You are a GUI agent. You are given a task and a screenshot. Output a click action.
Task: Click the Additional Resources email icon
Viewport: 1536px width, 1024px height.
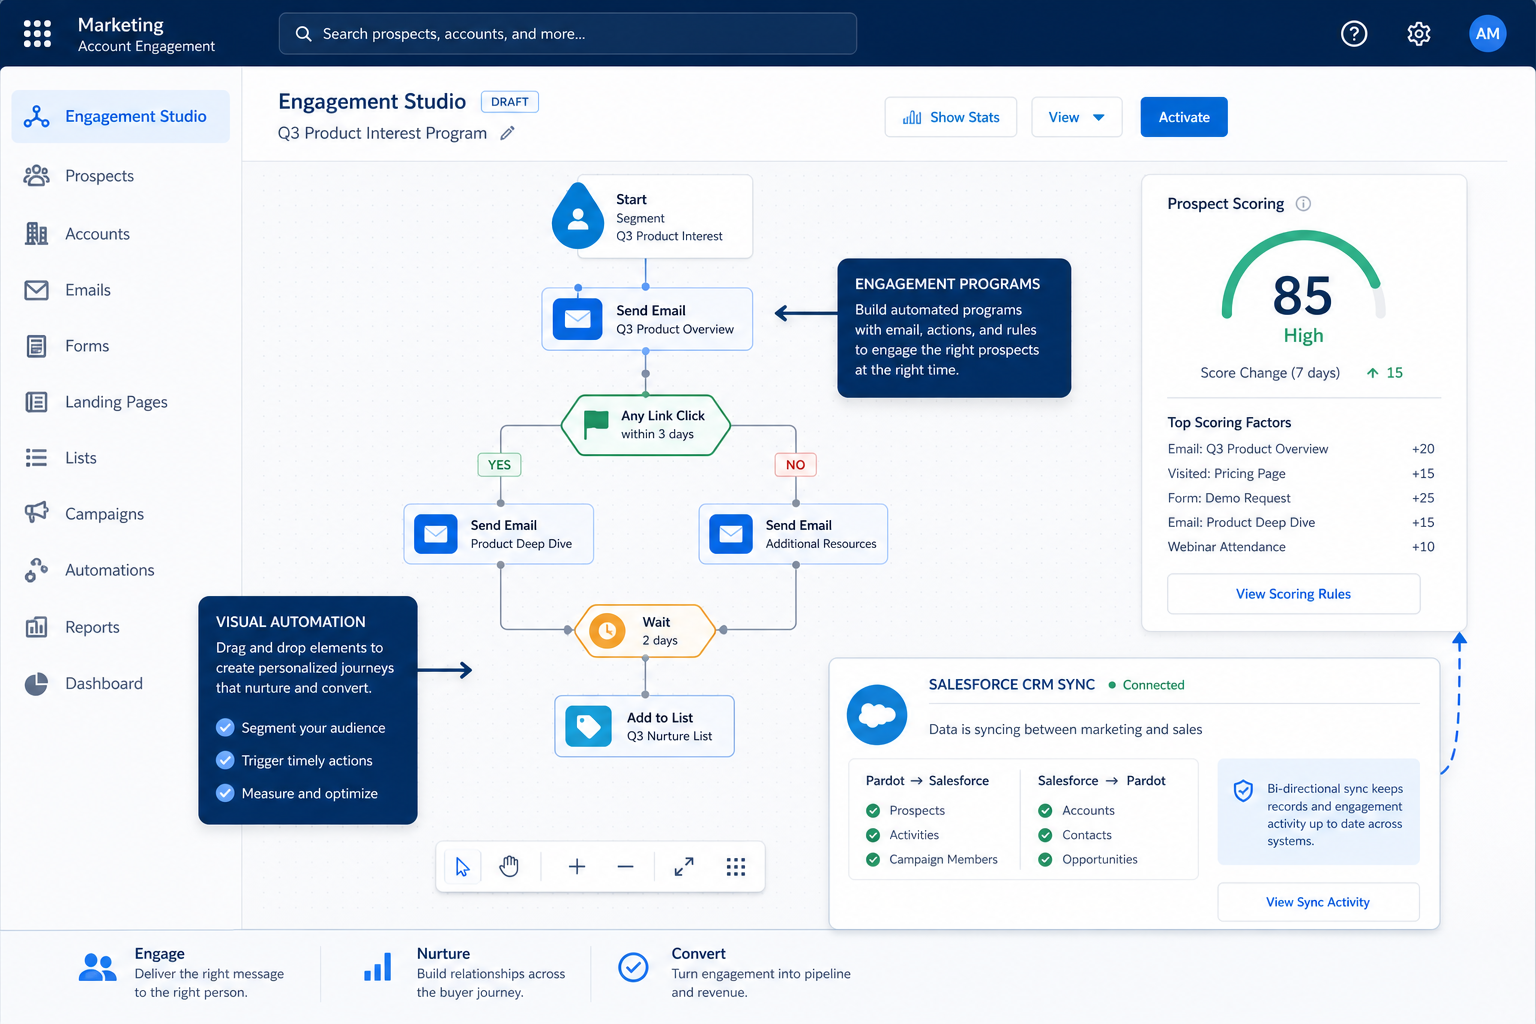tap(731, 534)
